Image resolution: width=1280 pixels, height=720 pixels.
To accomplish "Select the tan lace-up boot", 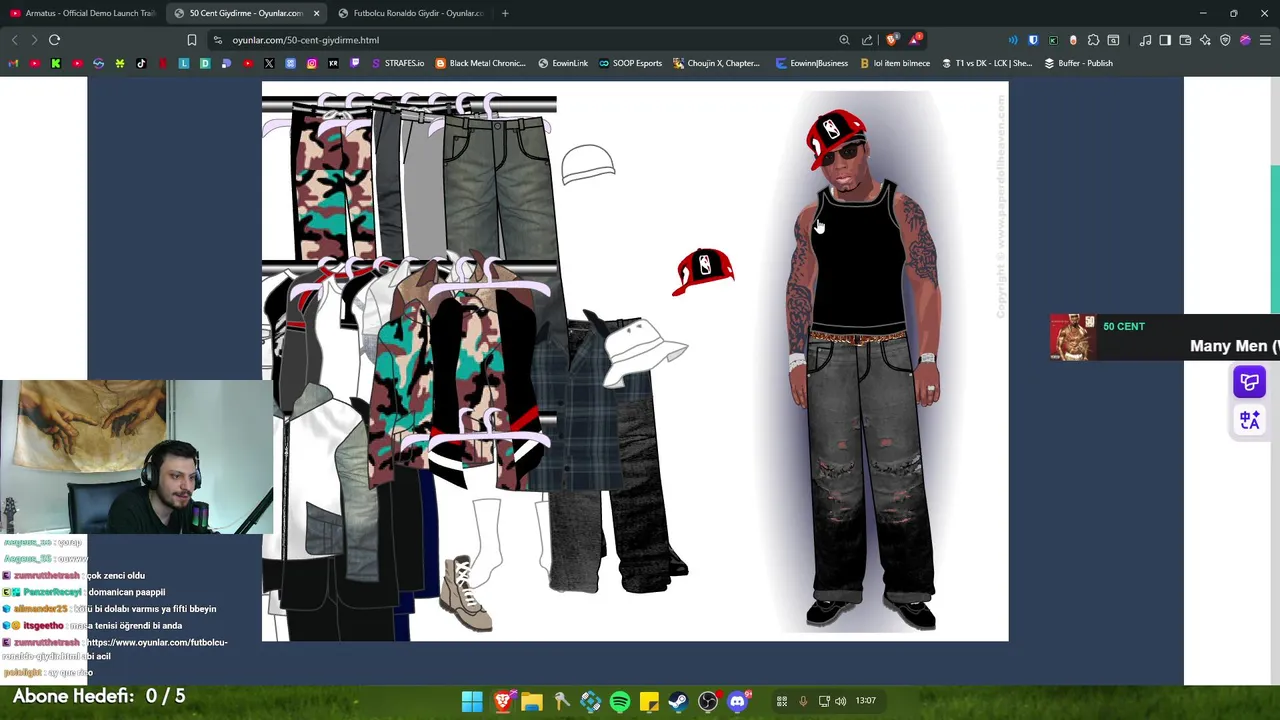I will [x=466, y=593].
